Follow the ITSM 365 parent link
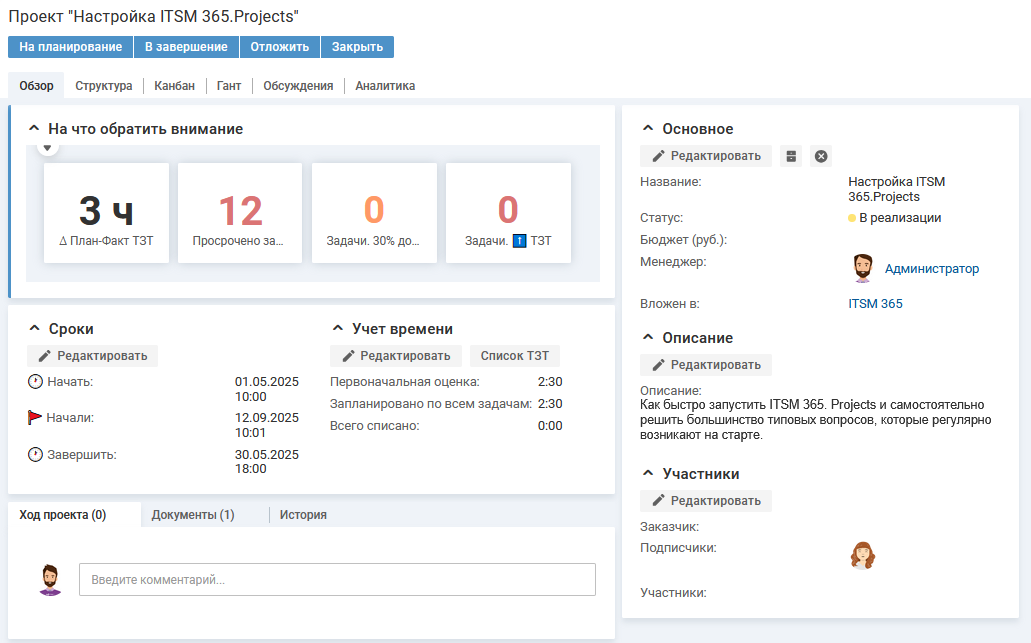Viewport: 1031px width, 643px height. tap(875, 303)
